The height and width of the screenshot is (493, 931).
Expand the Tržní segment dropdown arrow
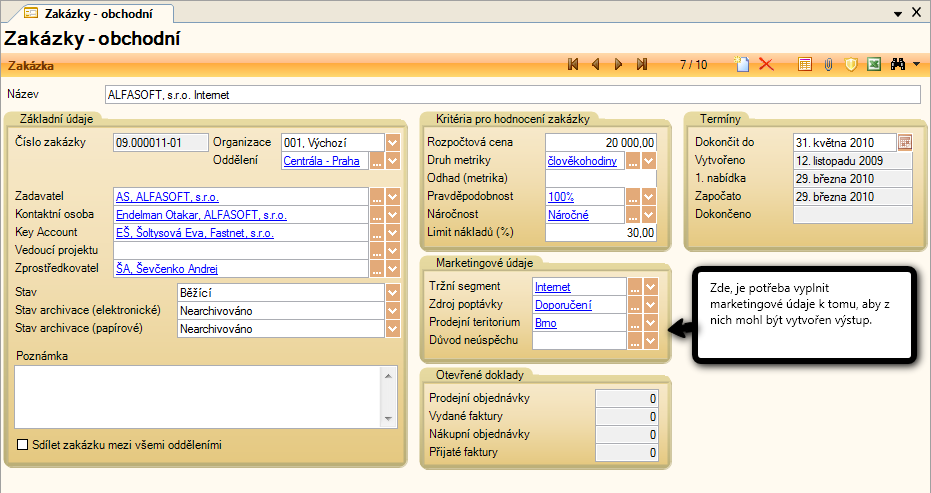(x=651, y=288)
